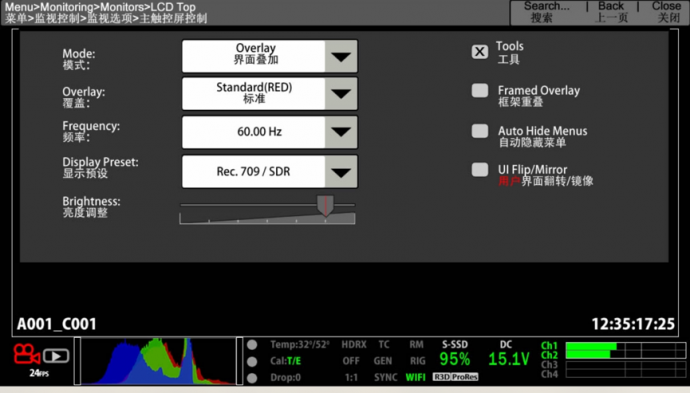This screenshot has height=393, width=690.
Task: Tap the Temp 32°/52° status indicator
Action: click(299, 345)
